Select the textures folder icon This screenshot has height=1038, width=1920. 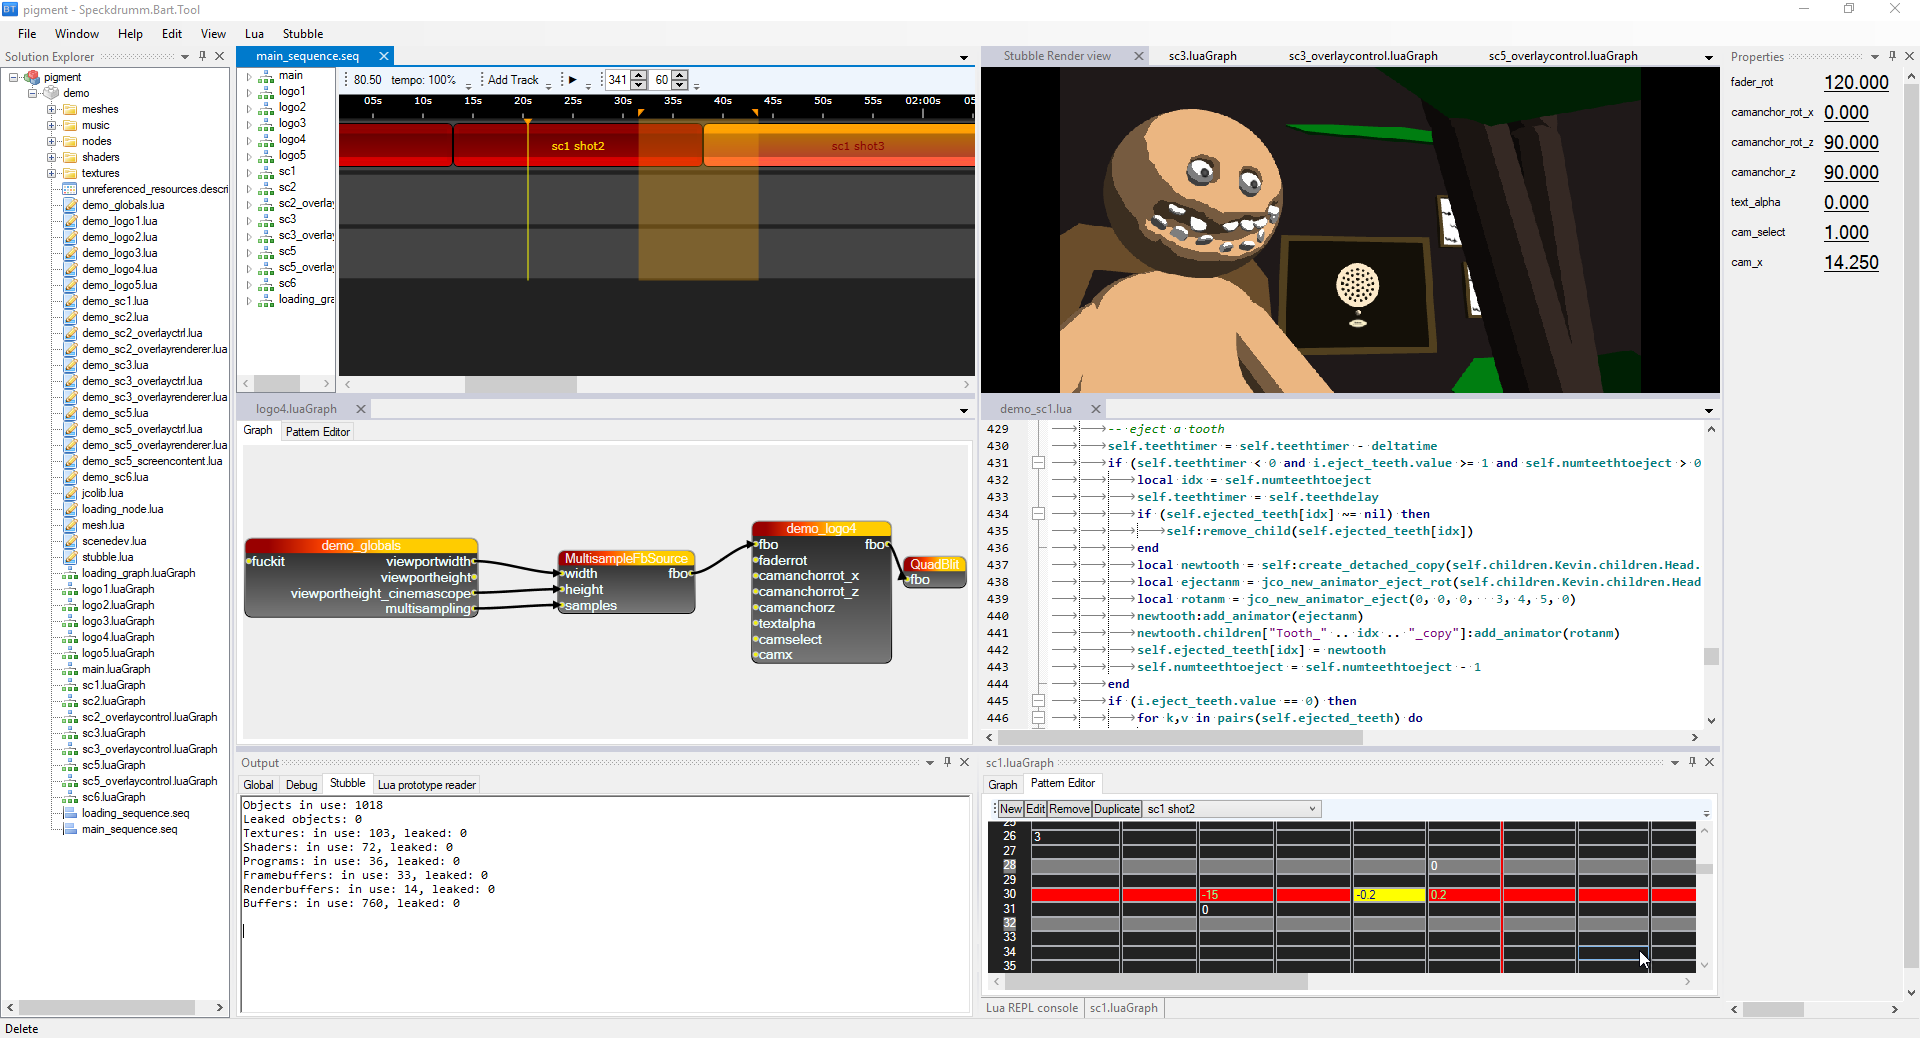[70, 173]
